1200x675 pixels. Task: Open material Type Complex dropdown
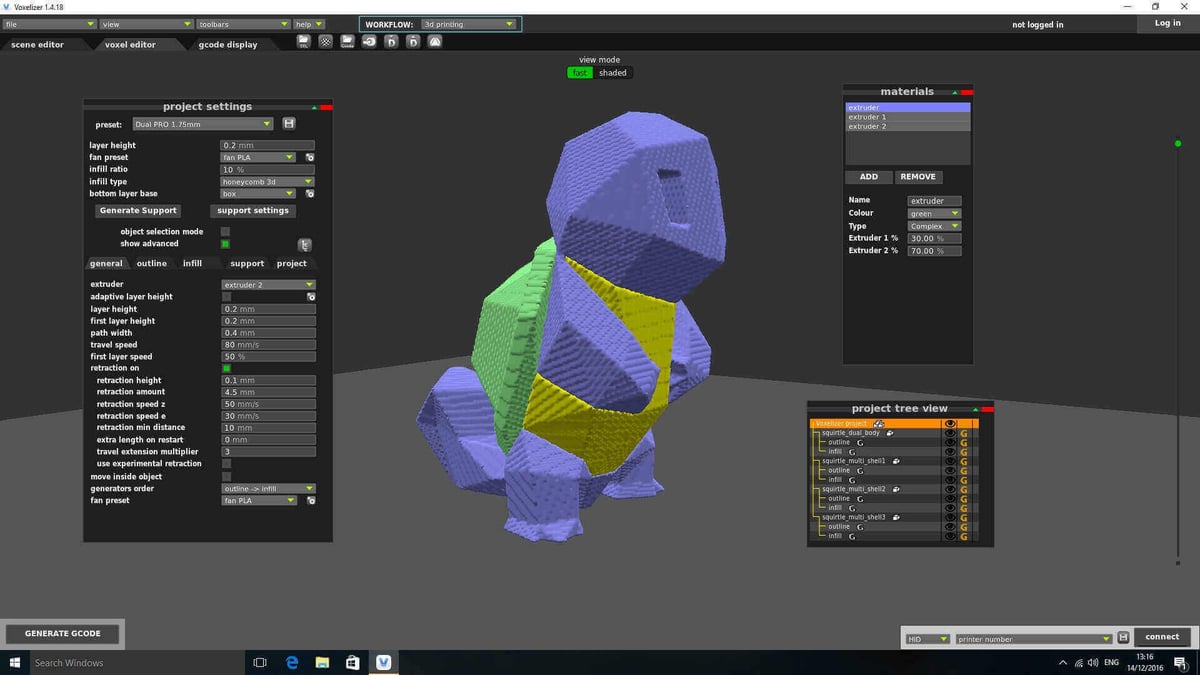pos(935,227)
